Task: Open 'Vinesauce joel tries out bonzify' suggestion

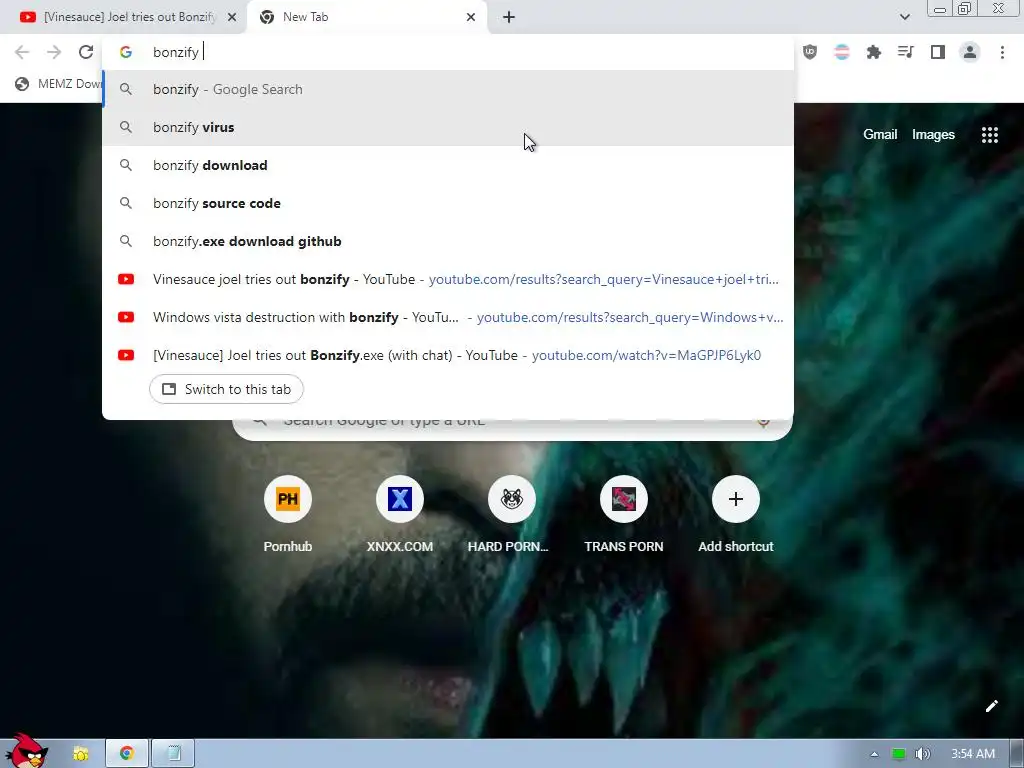Action: tap(448, 279)
